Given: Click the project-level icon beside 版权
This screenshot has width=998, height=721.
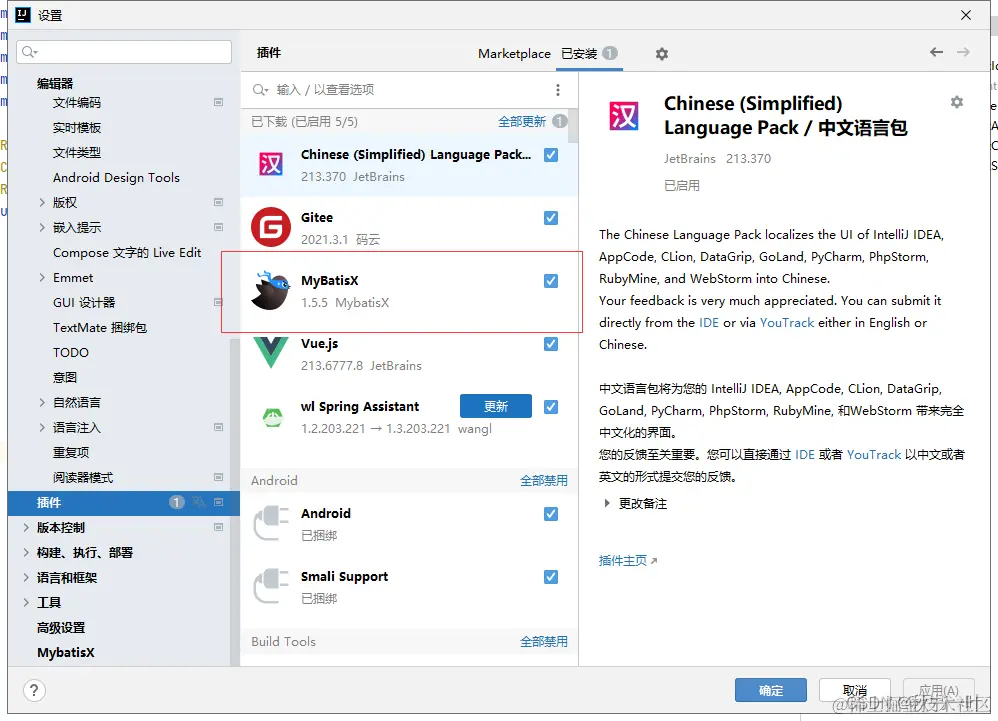Looking at the screenshot, I should [x=218, y=202].
